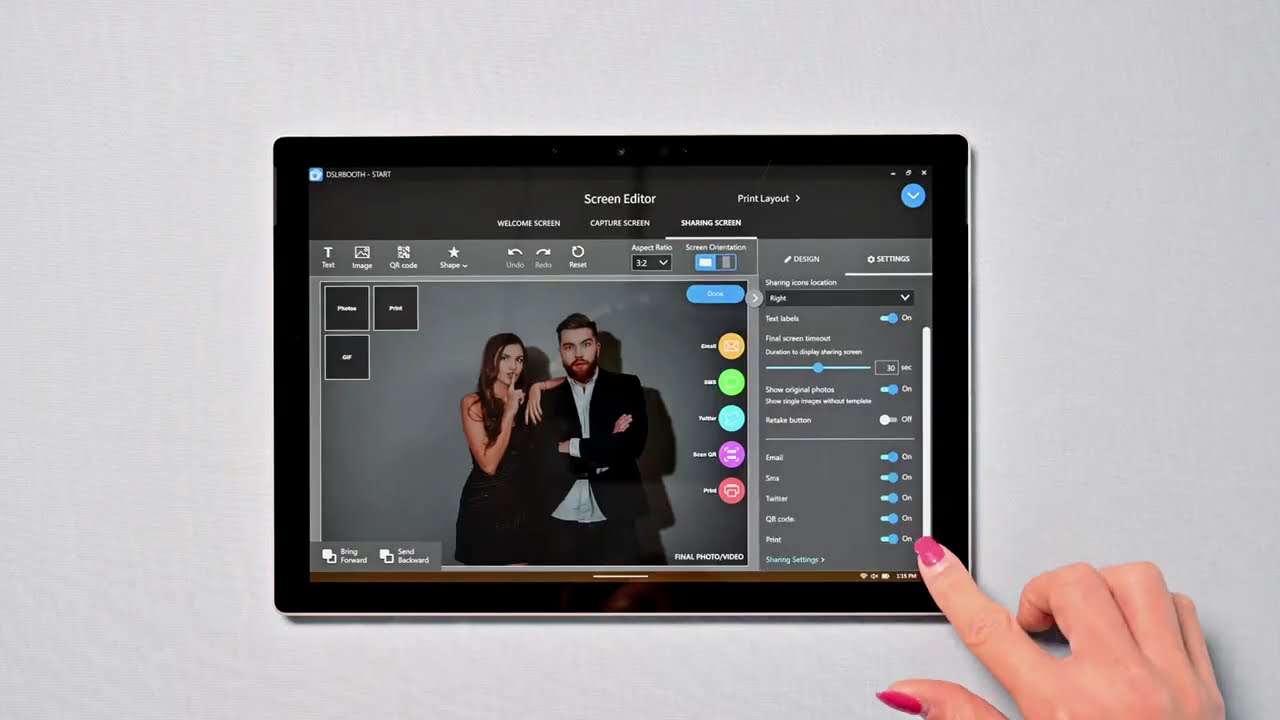Switch to the Welcome Screen tab
Screen dimensions: 1280x720
[528, 223]
